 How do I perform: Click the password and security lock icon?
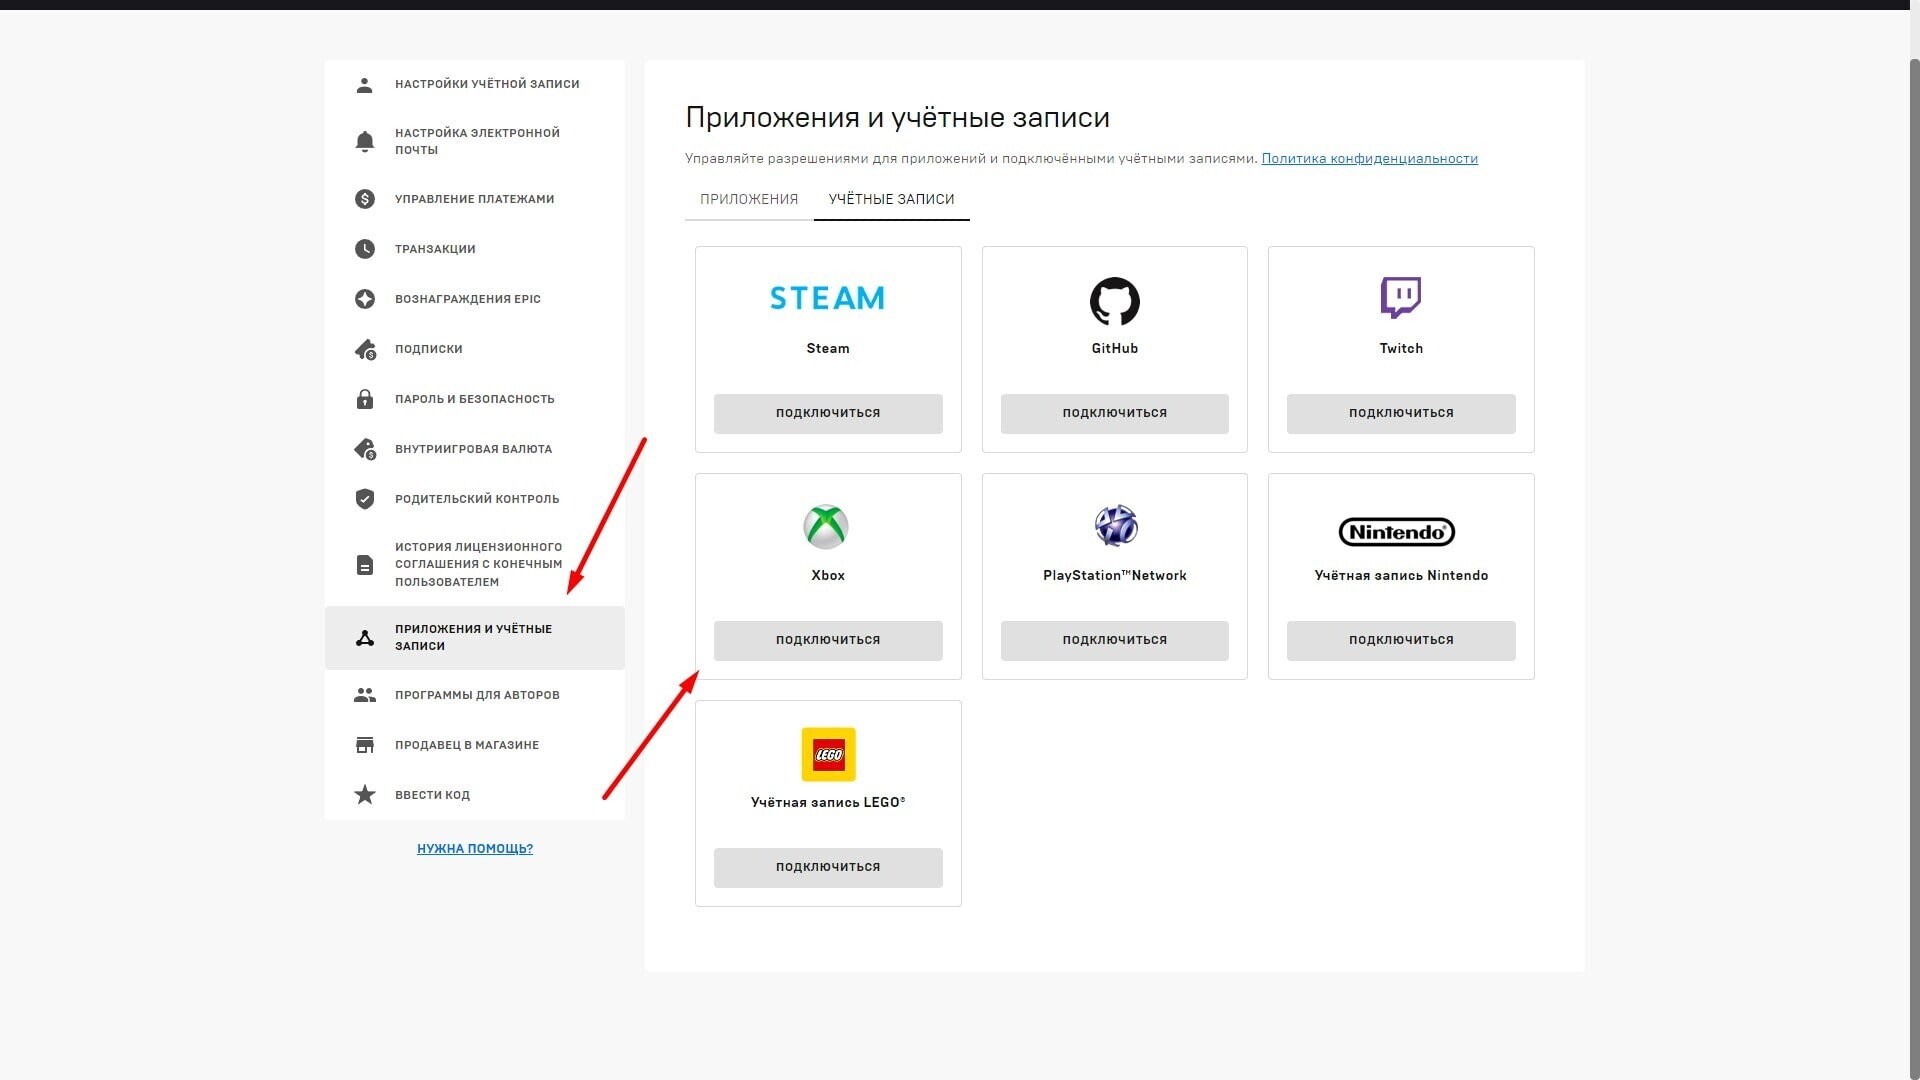[365, 399]
